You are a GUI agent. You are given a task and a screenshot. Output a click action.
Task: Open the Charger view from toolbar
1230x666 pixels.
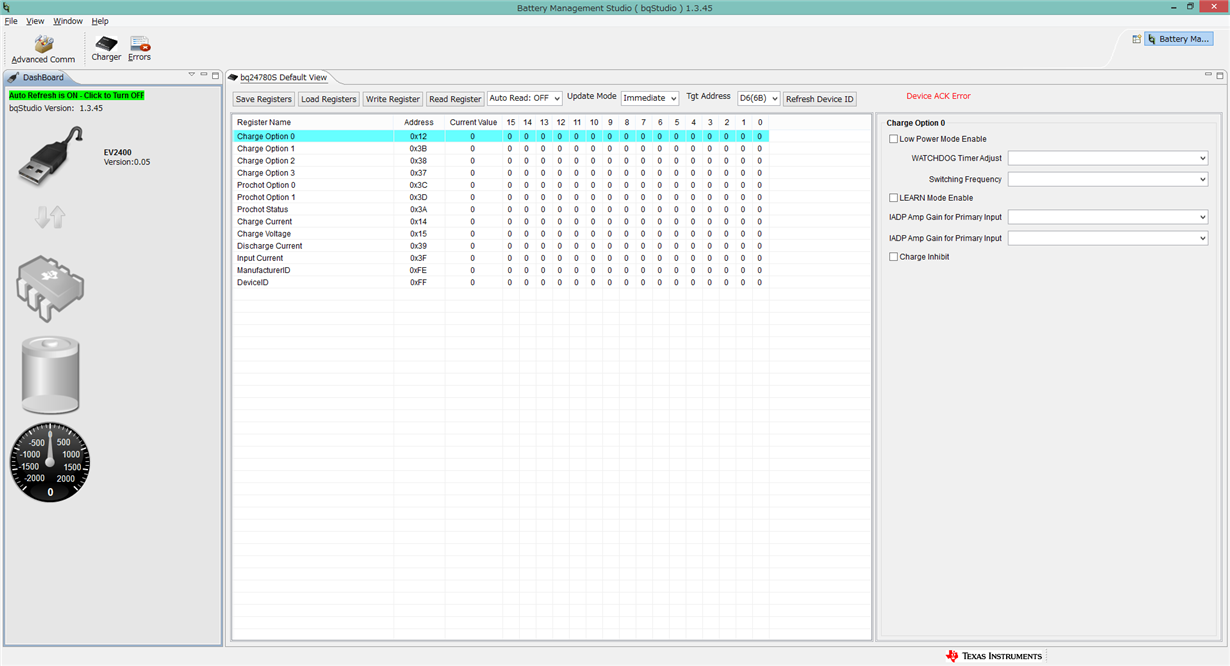[x=106, y=49]
